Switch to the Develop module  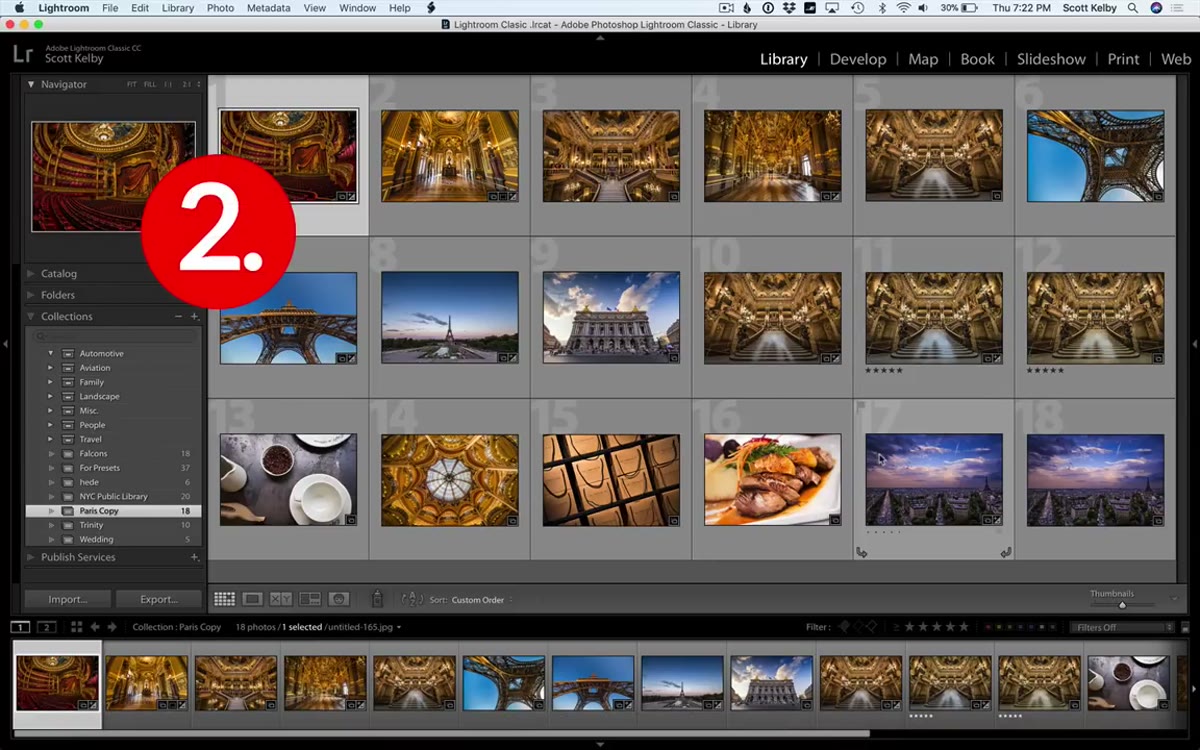click(x=858, y=59)
